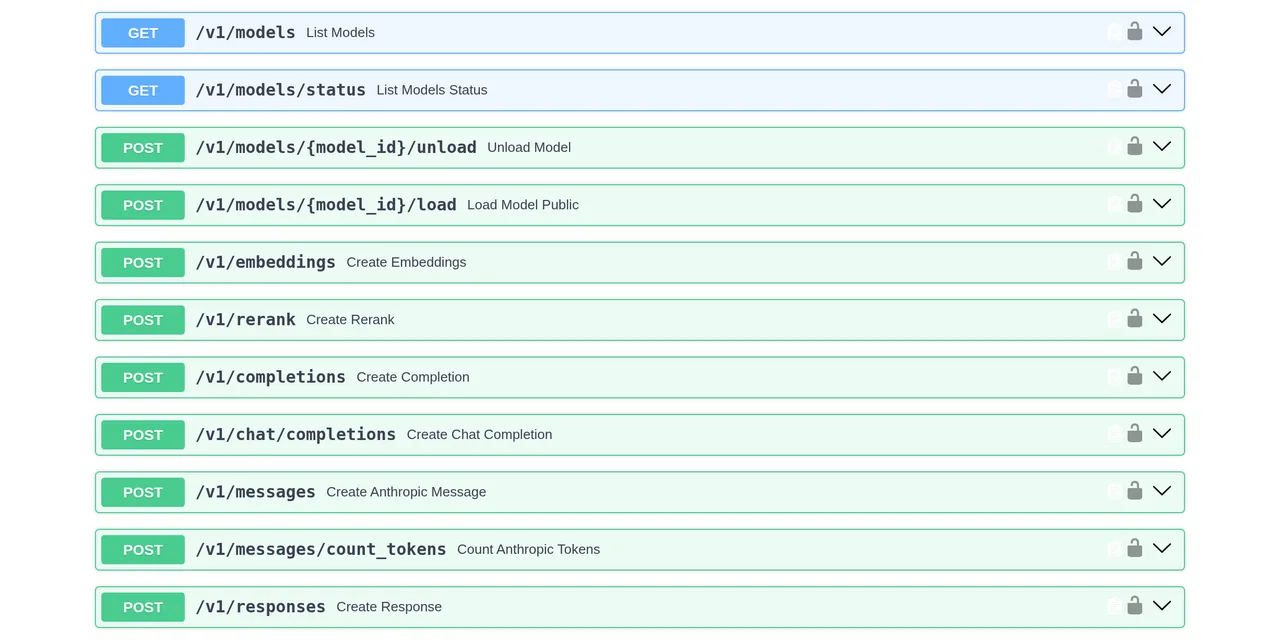Copy the Load Model Public endpoint path
This screenshot has height=640, width=1280.
(1114, 205)
